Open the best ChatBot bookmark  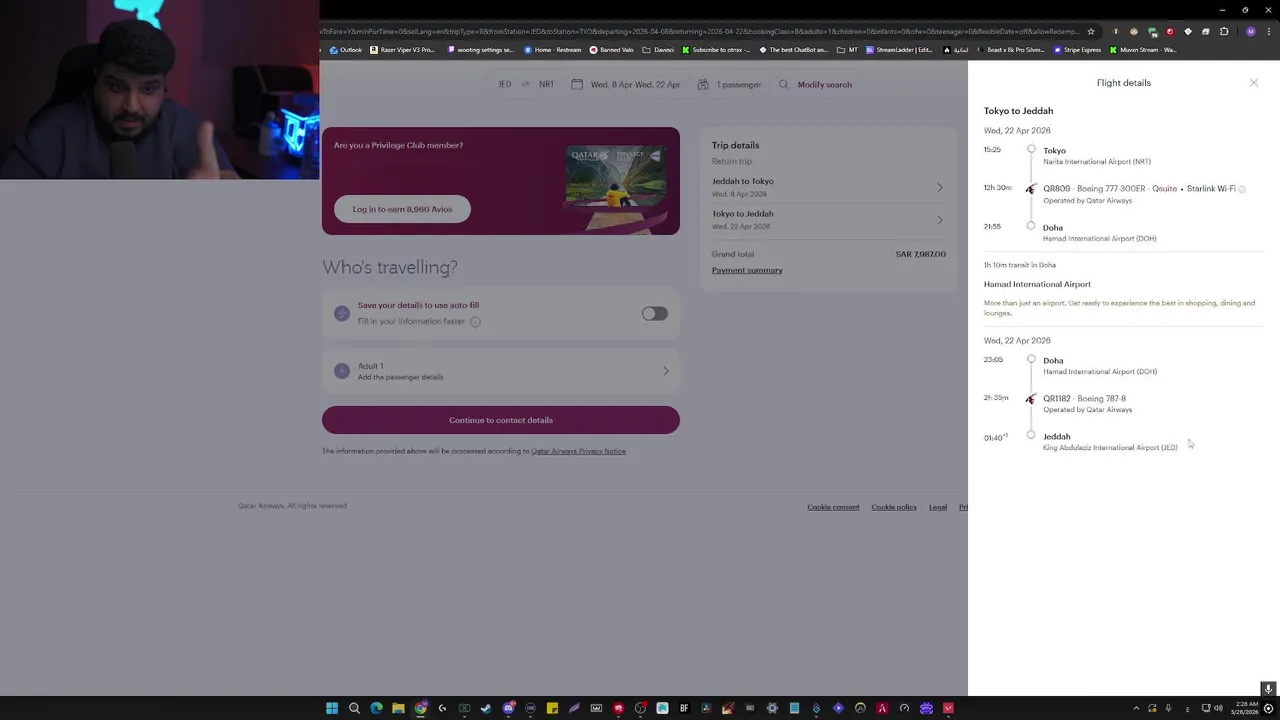click(794, 50)
